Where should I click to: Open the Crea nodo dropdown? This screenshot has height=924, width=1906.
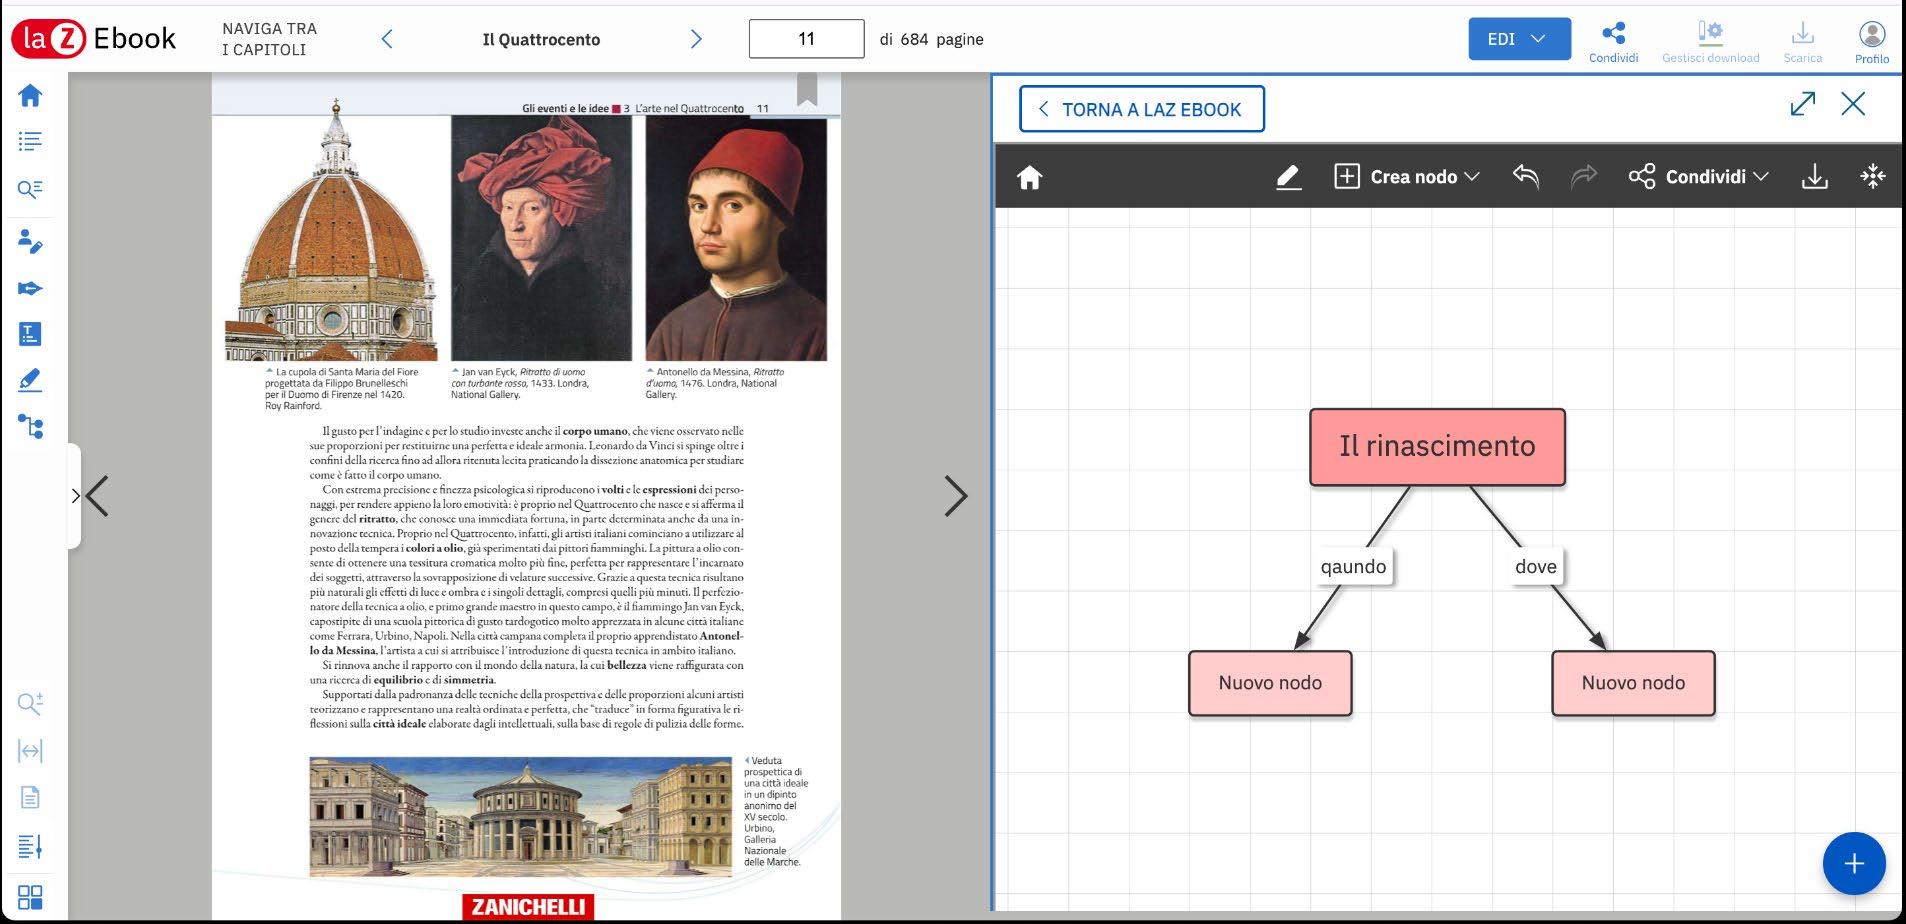[1406, 177]
